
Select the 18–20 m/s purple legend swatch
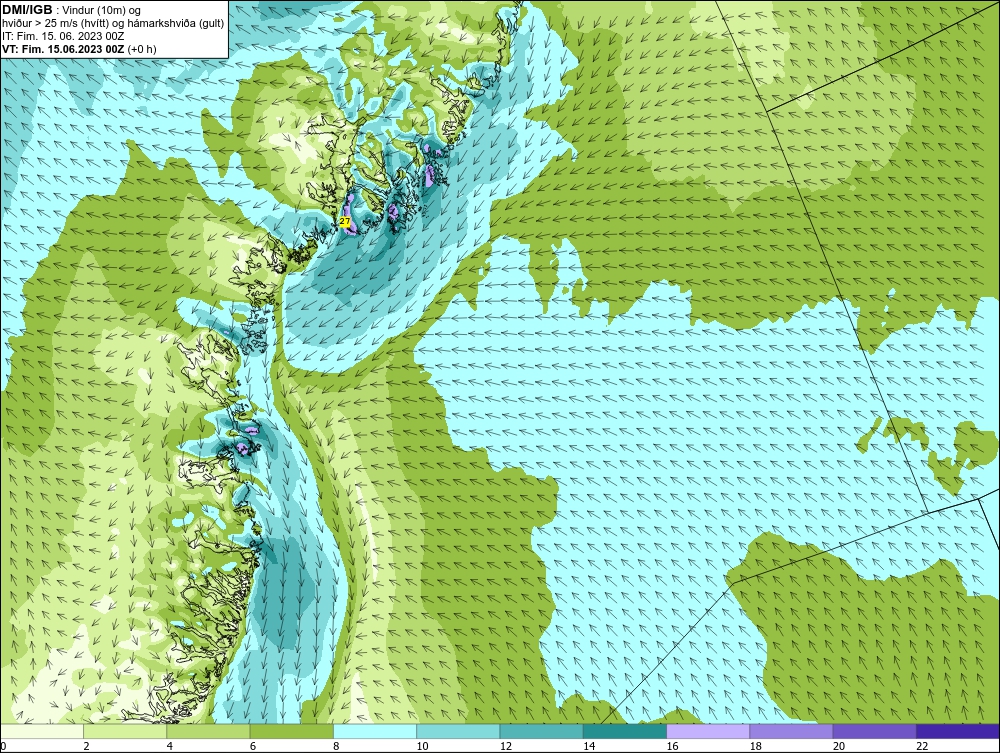[x=791, y=731]
